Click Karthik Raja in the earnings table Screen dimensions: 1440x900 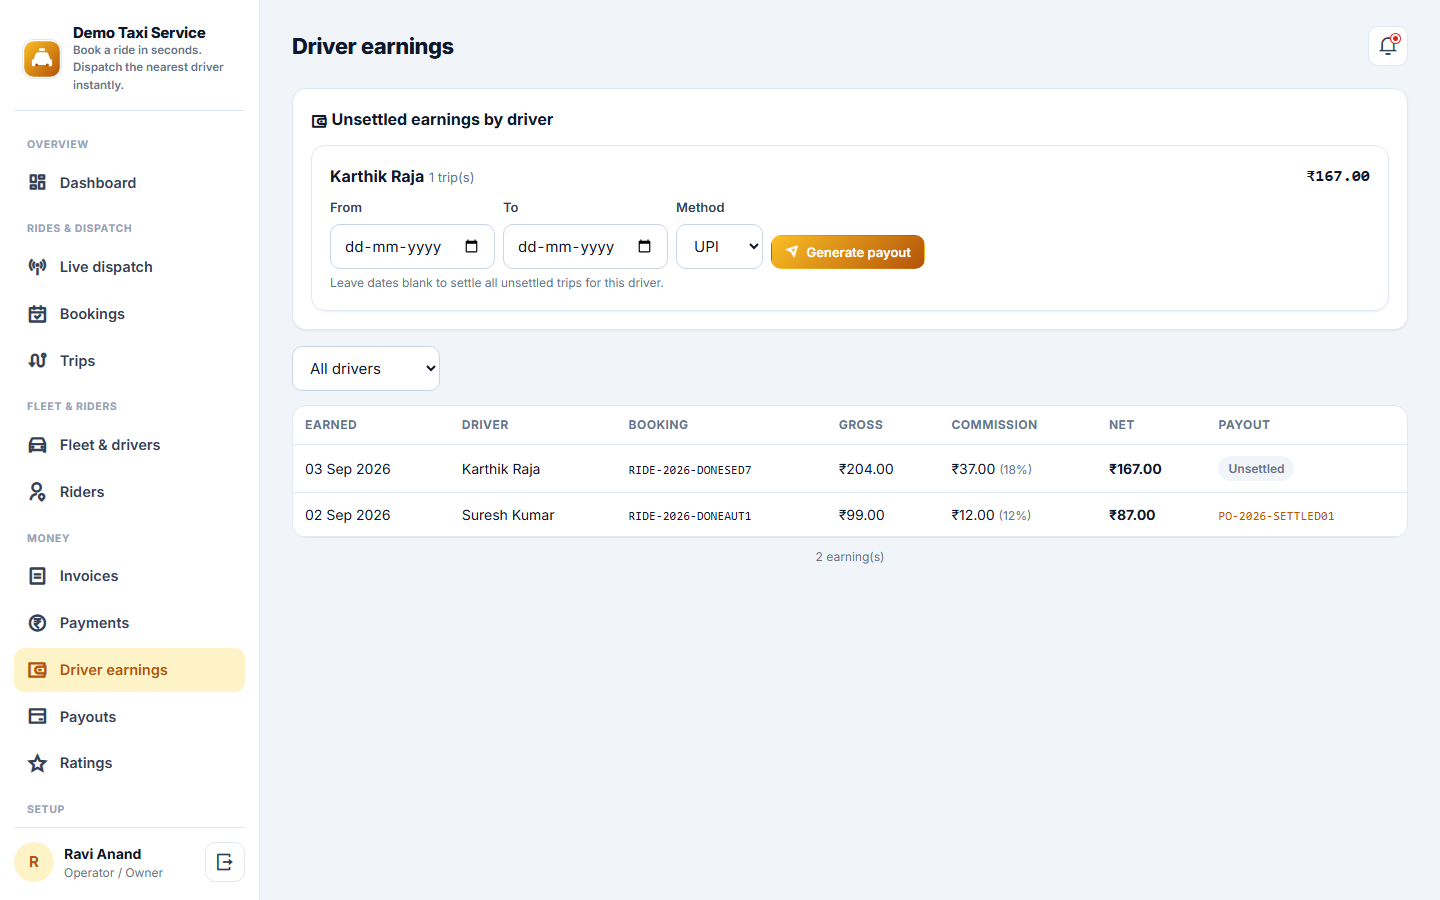pyautogui.click(x=501, y=469)
